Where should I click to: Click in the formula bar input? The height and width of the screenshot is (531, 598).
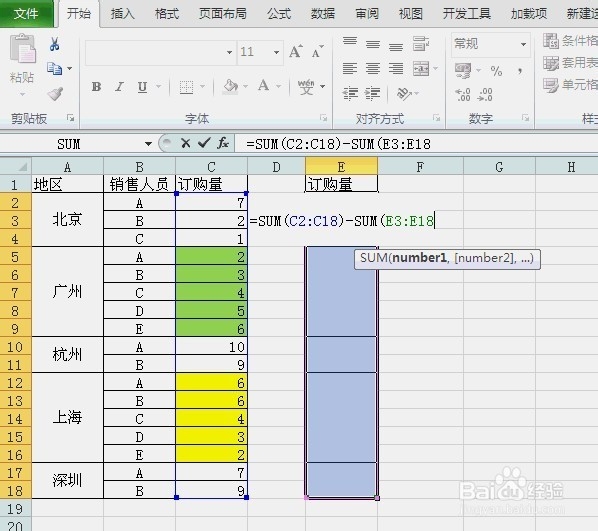coord(416,144)
